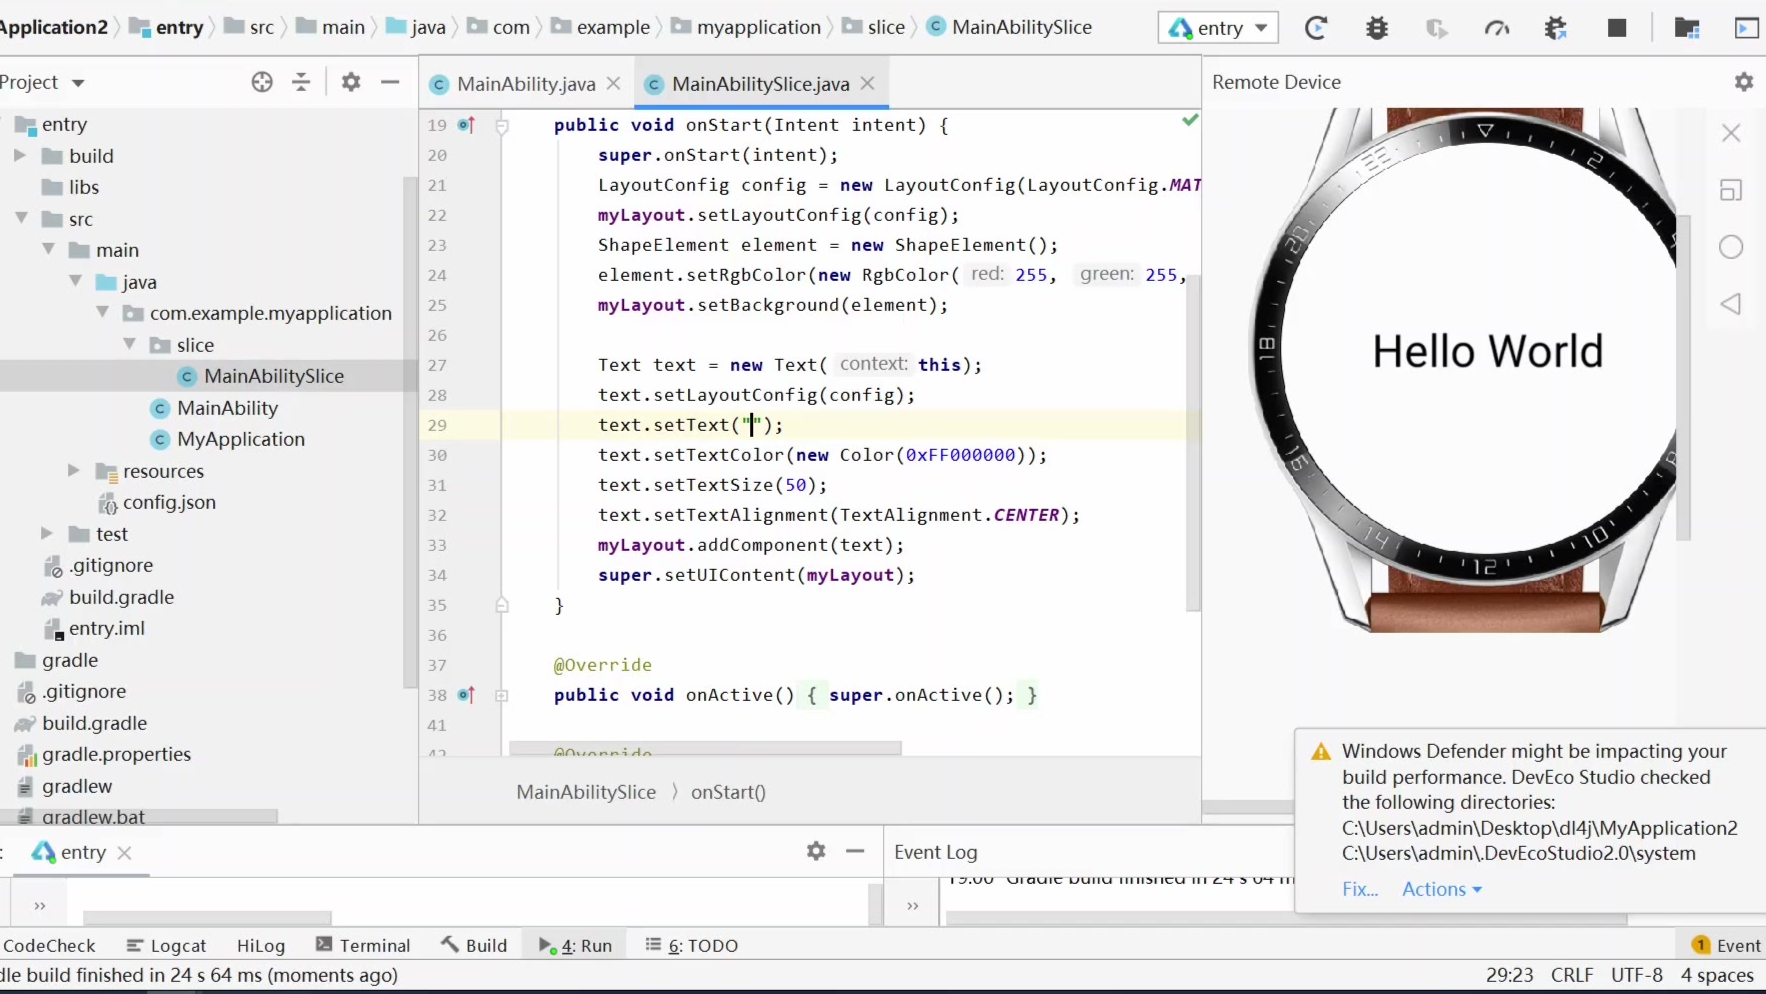Click override gutter marker on line 19
The width and height of the screenshot is (1766, 994).
click(x=466, y=125)
